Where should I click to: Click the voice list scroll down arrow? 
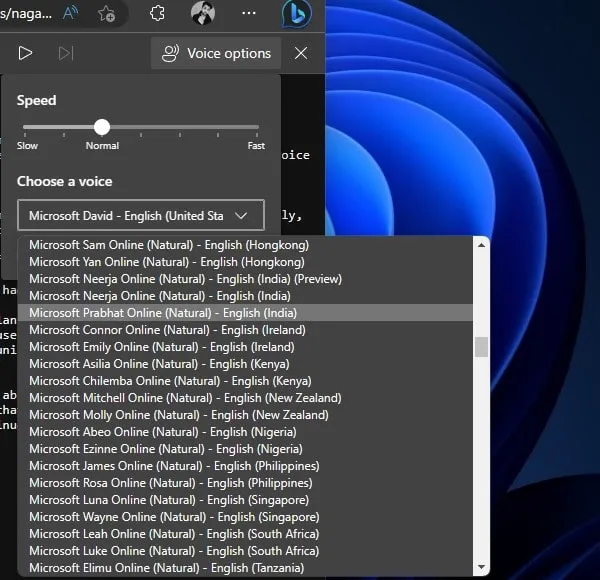click(x=481, y=567)
